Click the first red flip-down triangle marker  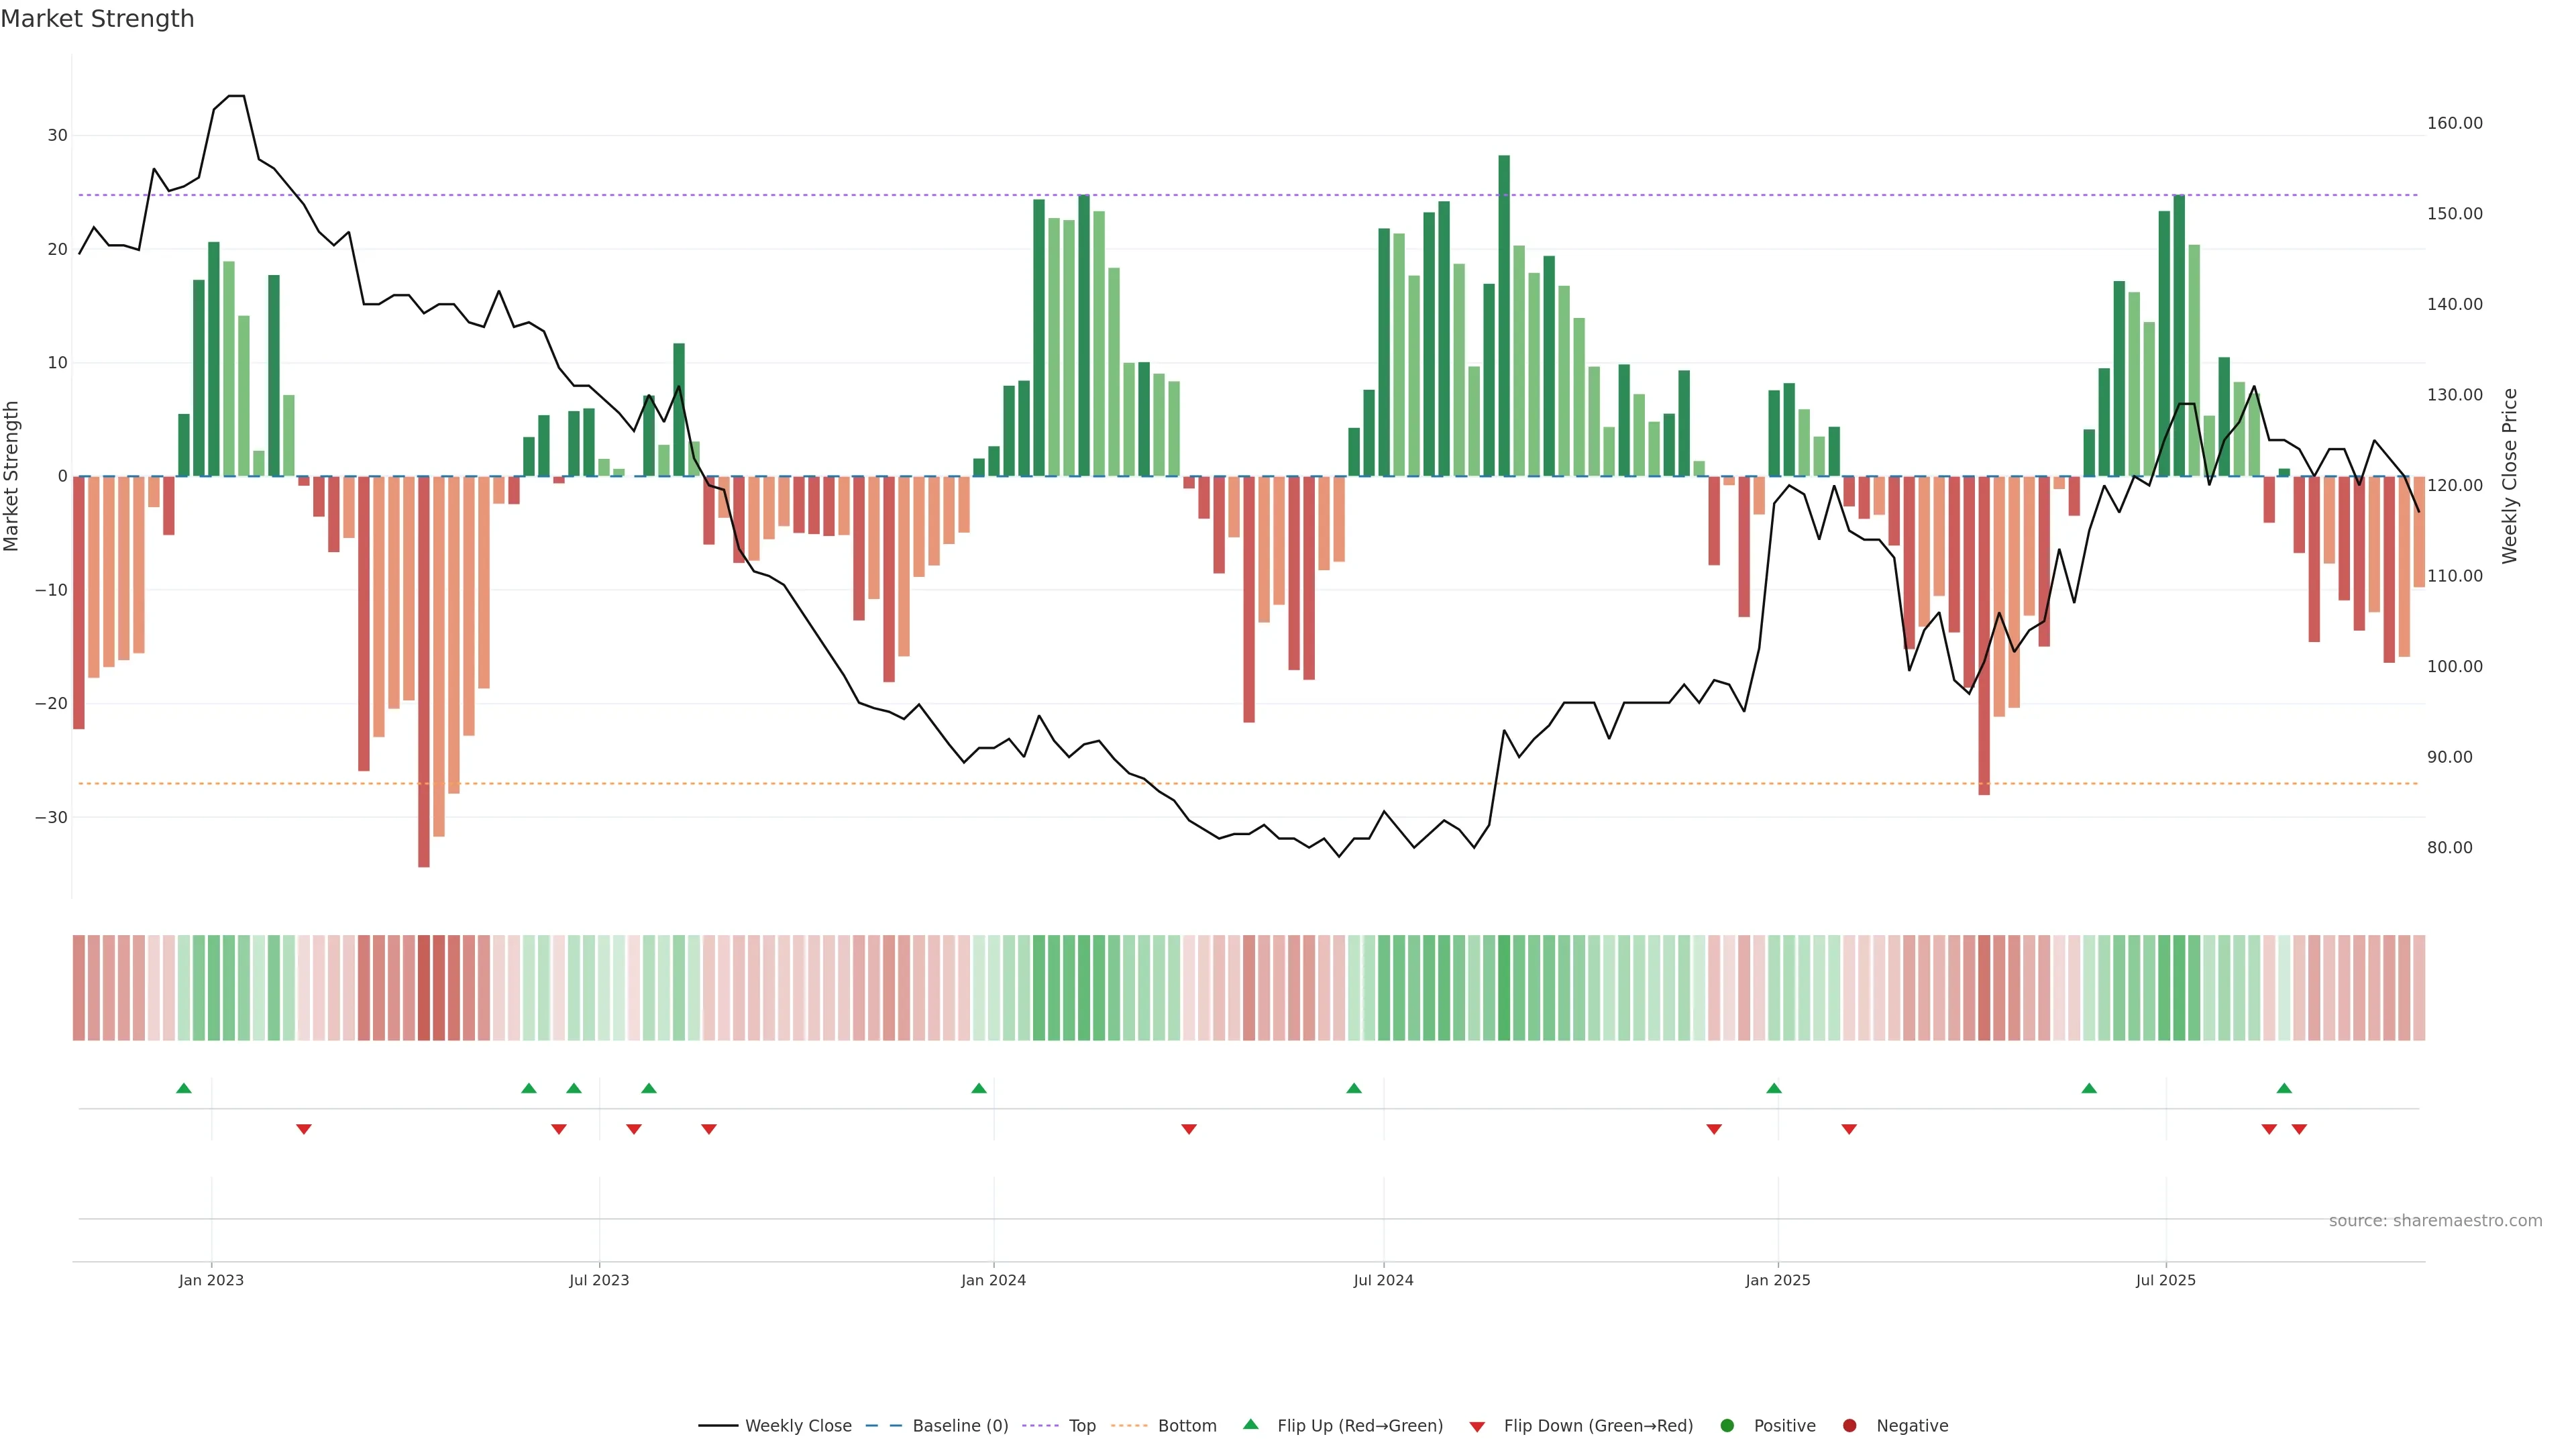[304, 1129]
